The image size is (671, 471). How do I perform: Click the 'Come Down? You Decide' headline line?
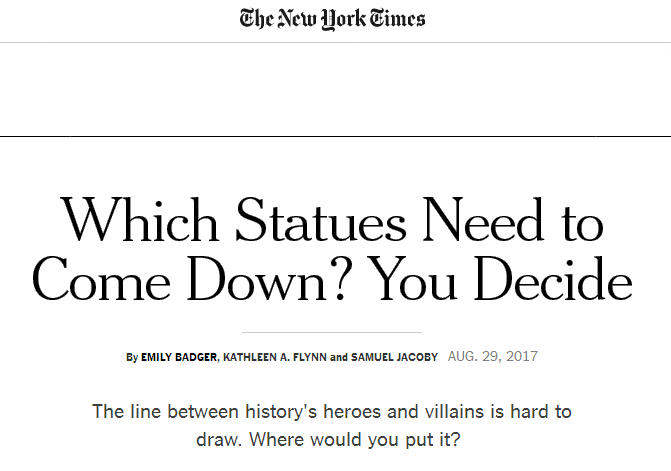(x=332, y=281)
